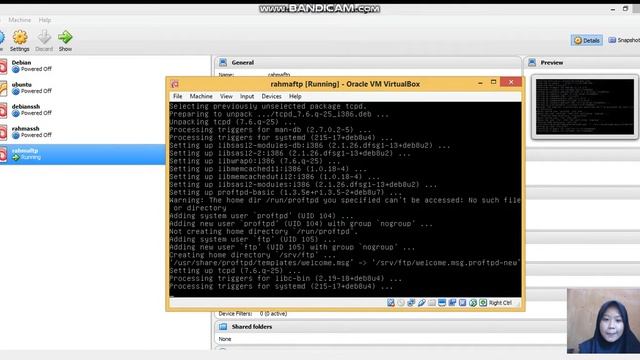Viewport: 640px width, 360px height.
Task: Click the rahmassh VM OS icon
Action: coord(3,132)
